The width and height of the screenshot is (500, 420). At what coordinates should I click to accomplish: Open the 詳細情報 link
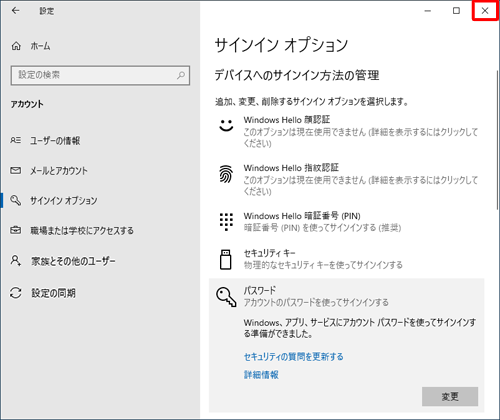tap(261, 375)
